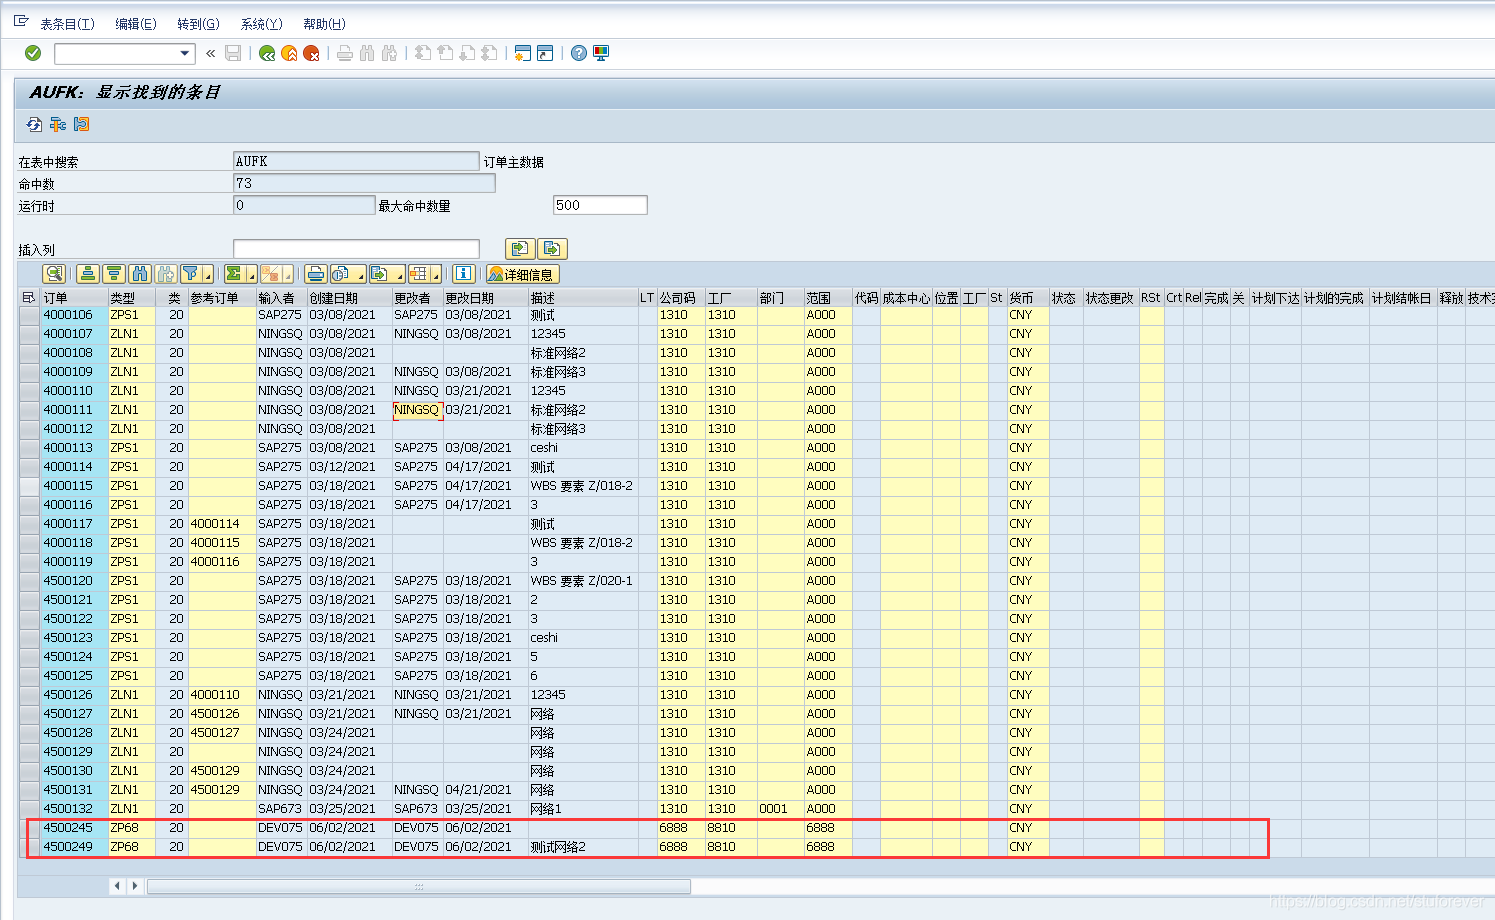Click the next page icon
The width and height of the screenshot is (1495, 920).
(467, 53)
